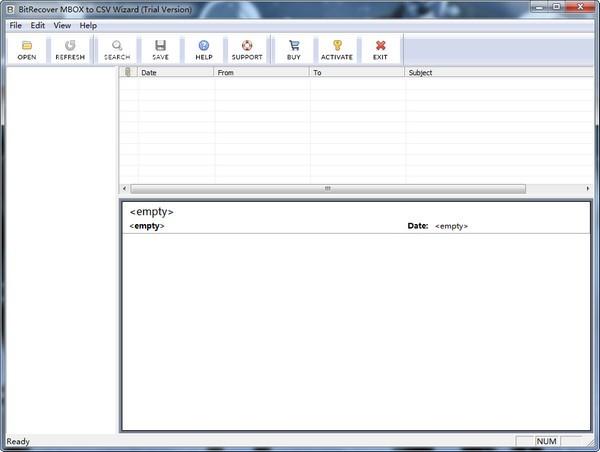Screen dimensions: 600x452
Task: Click the Buy cart icon
Action: 293,46
